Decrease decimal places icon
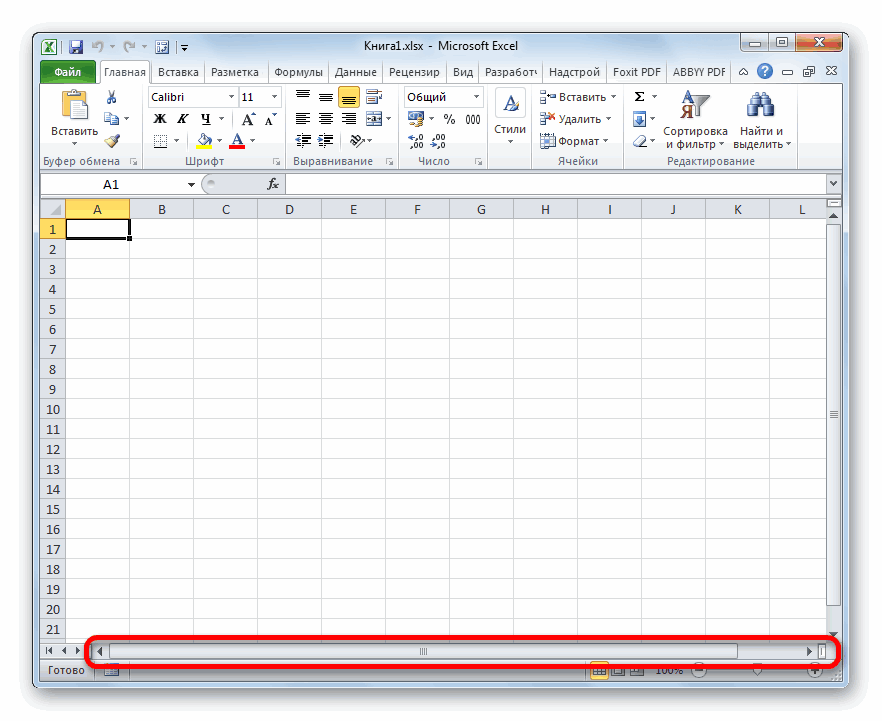 click(438, 141)
